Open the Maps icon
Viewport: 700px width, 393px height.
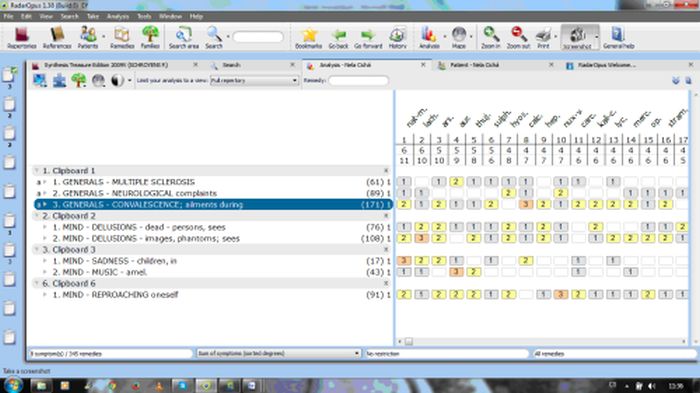(458, 38)
